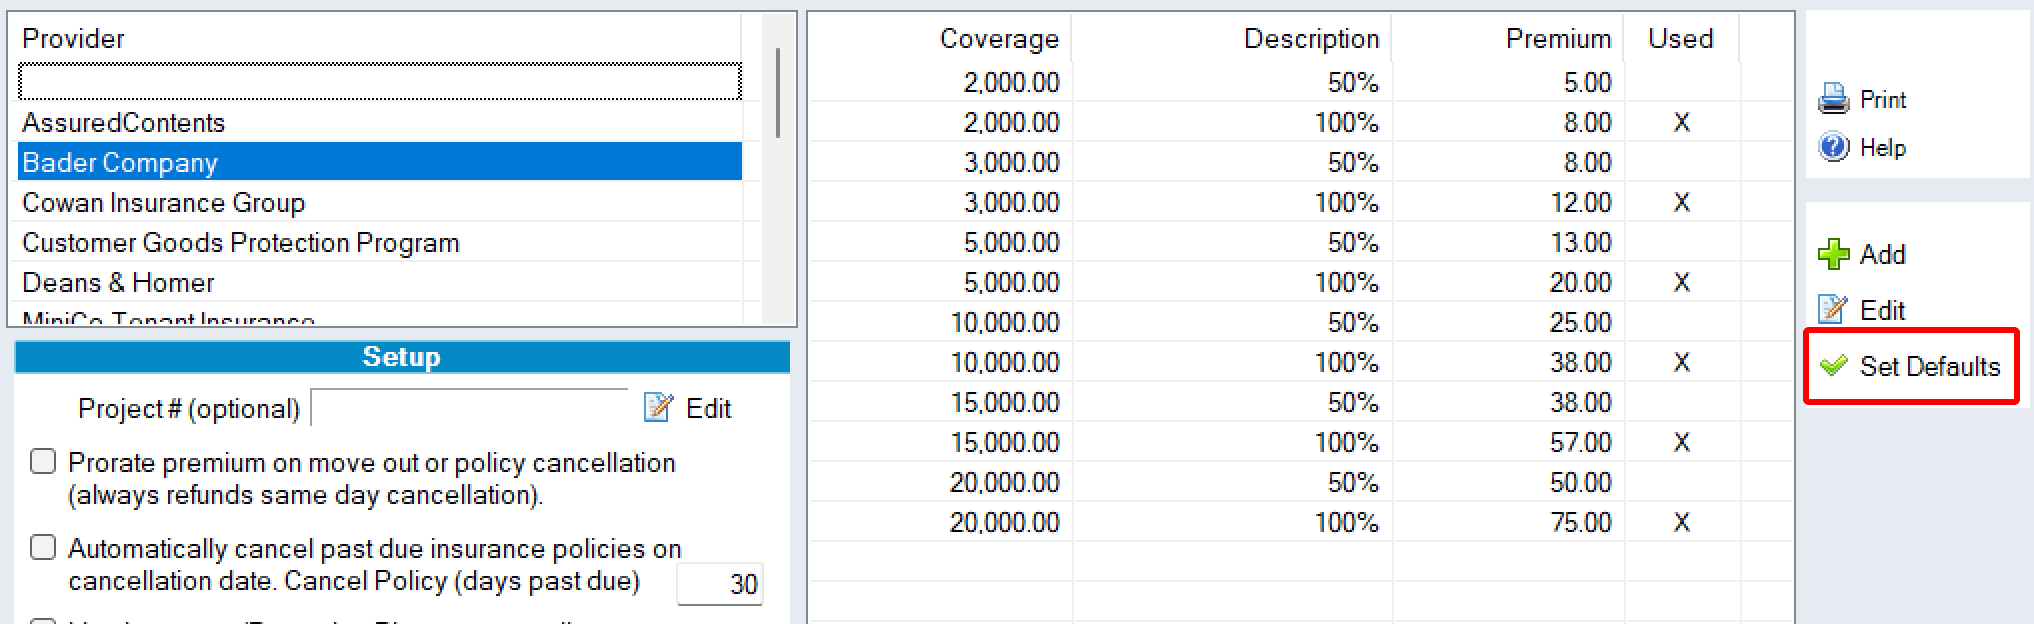Viewport: 2034px width, 624px height.
Task: Click the green plus Add icon
Action: (1833, 254)
